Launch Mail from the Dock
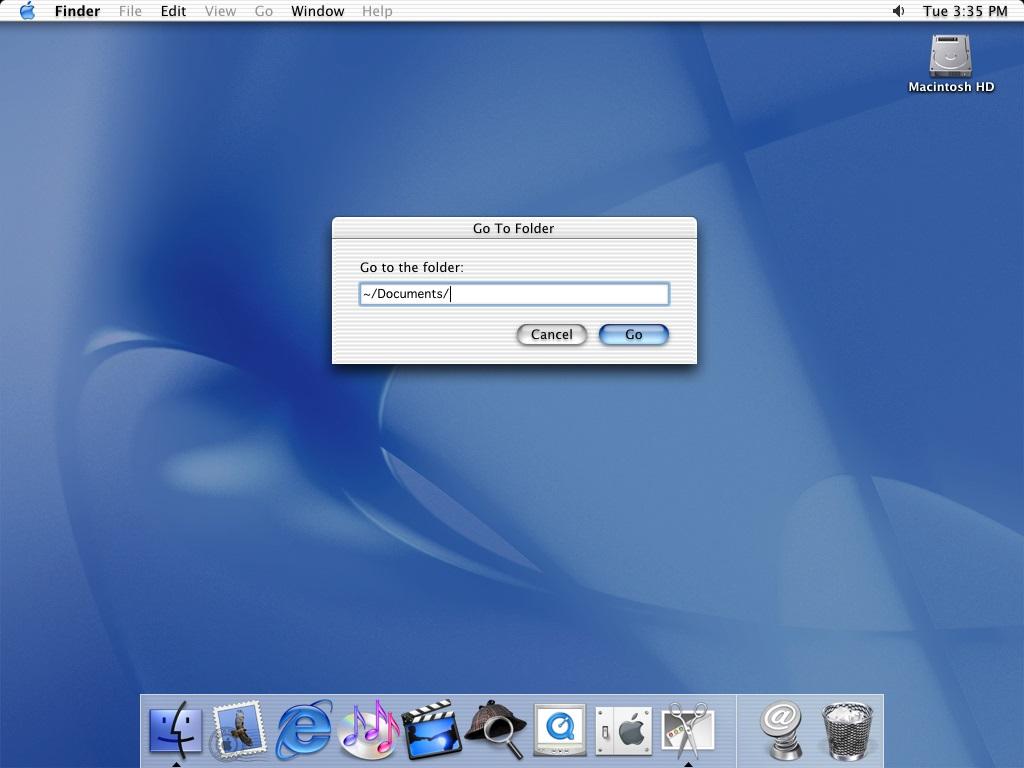1024x768 pixels. click(239, 730)
